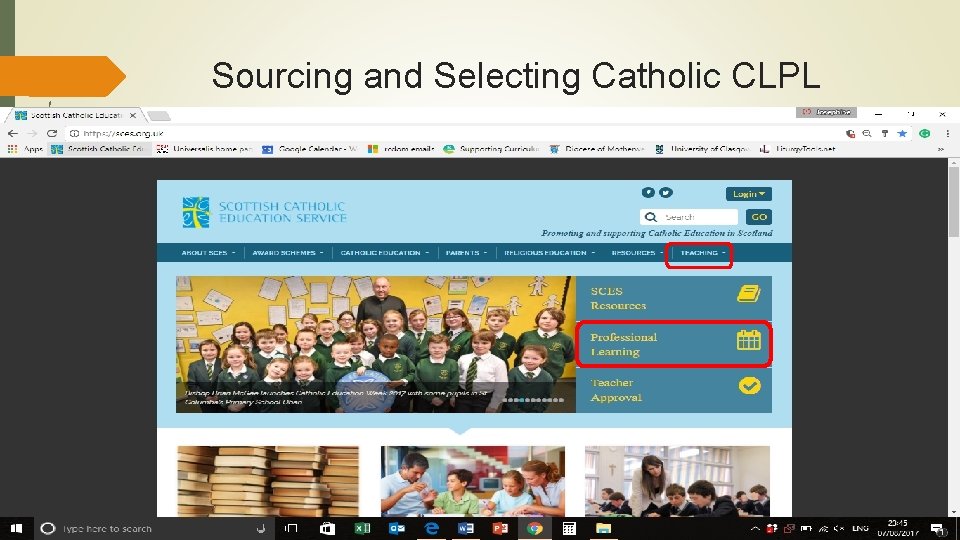
Task: Expand the PARENTS menu
Action: coord(467,252)
